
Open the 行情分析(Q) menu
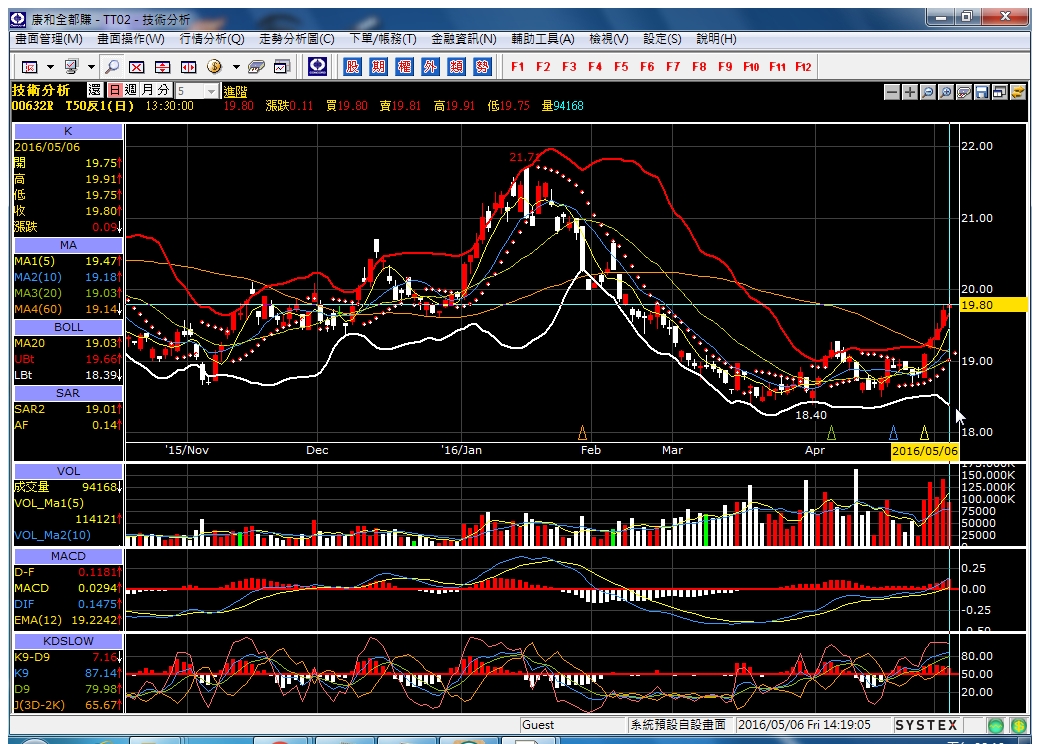pyautogui.click(x=212, y=39)
